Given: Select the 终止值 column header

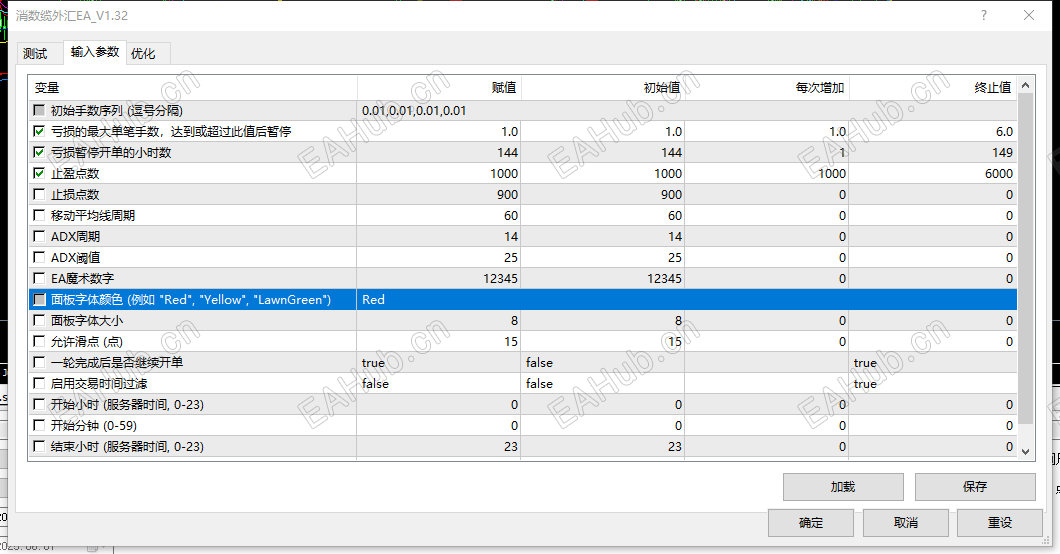Looking at the screenshot, I should click(x=933, y=87).
